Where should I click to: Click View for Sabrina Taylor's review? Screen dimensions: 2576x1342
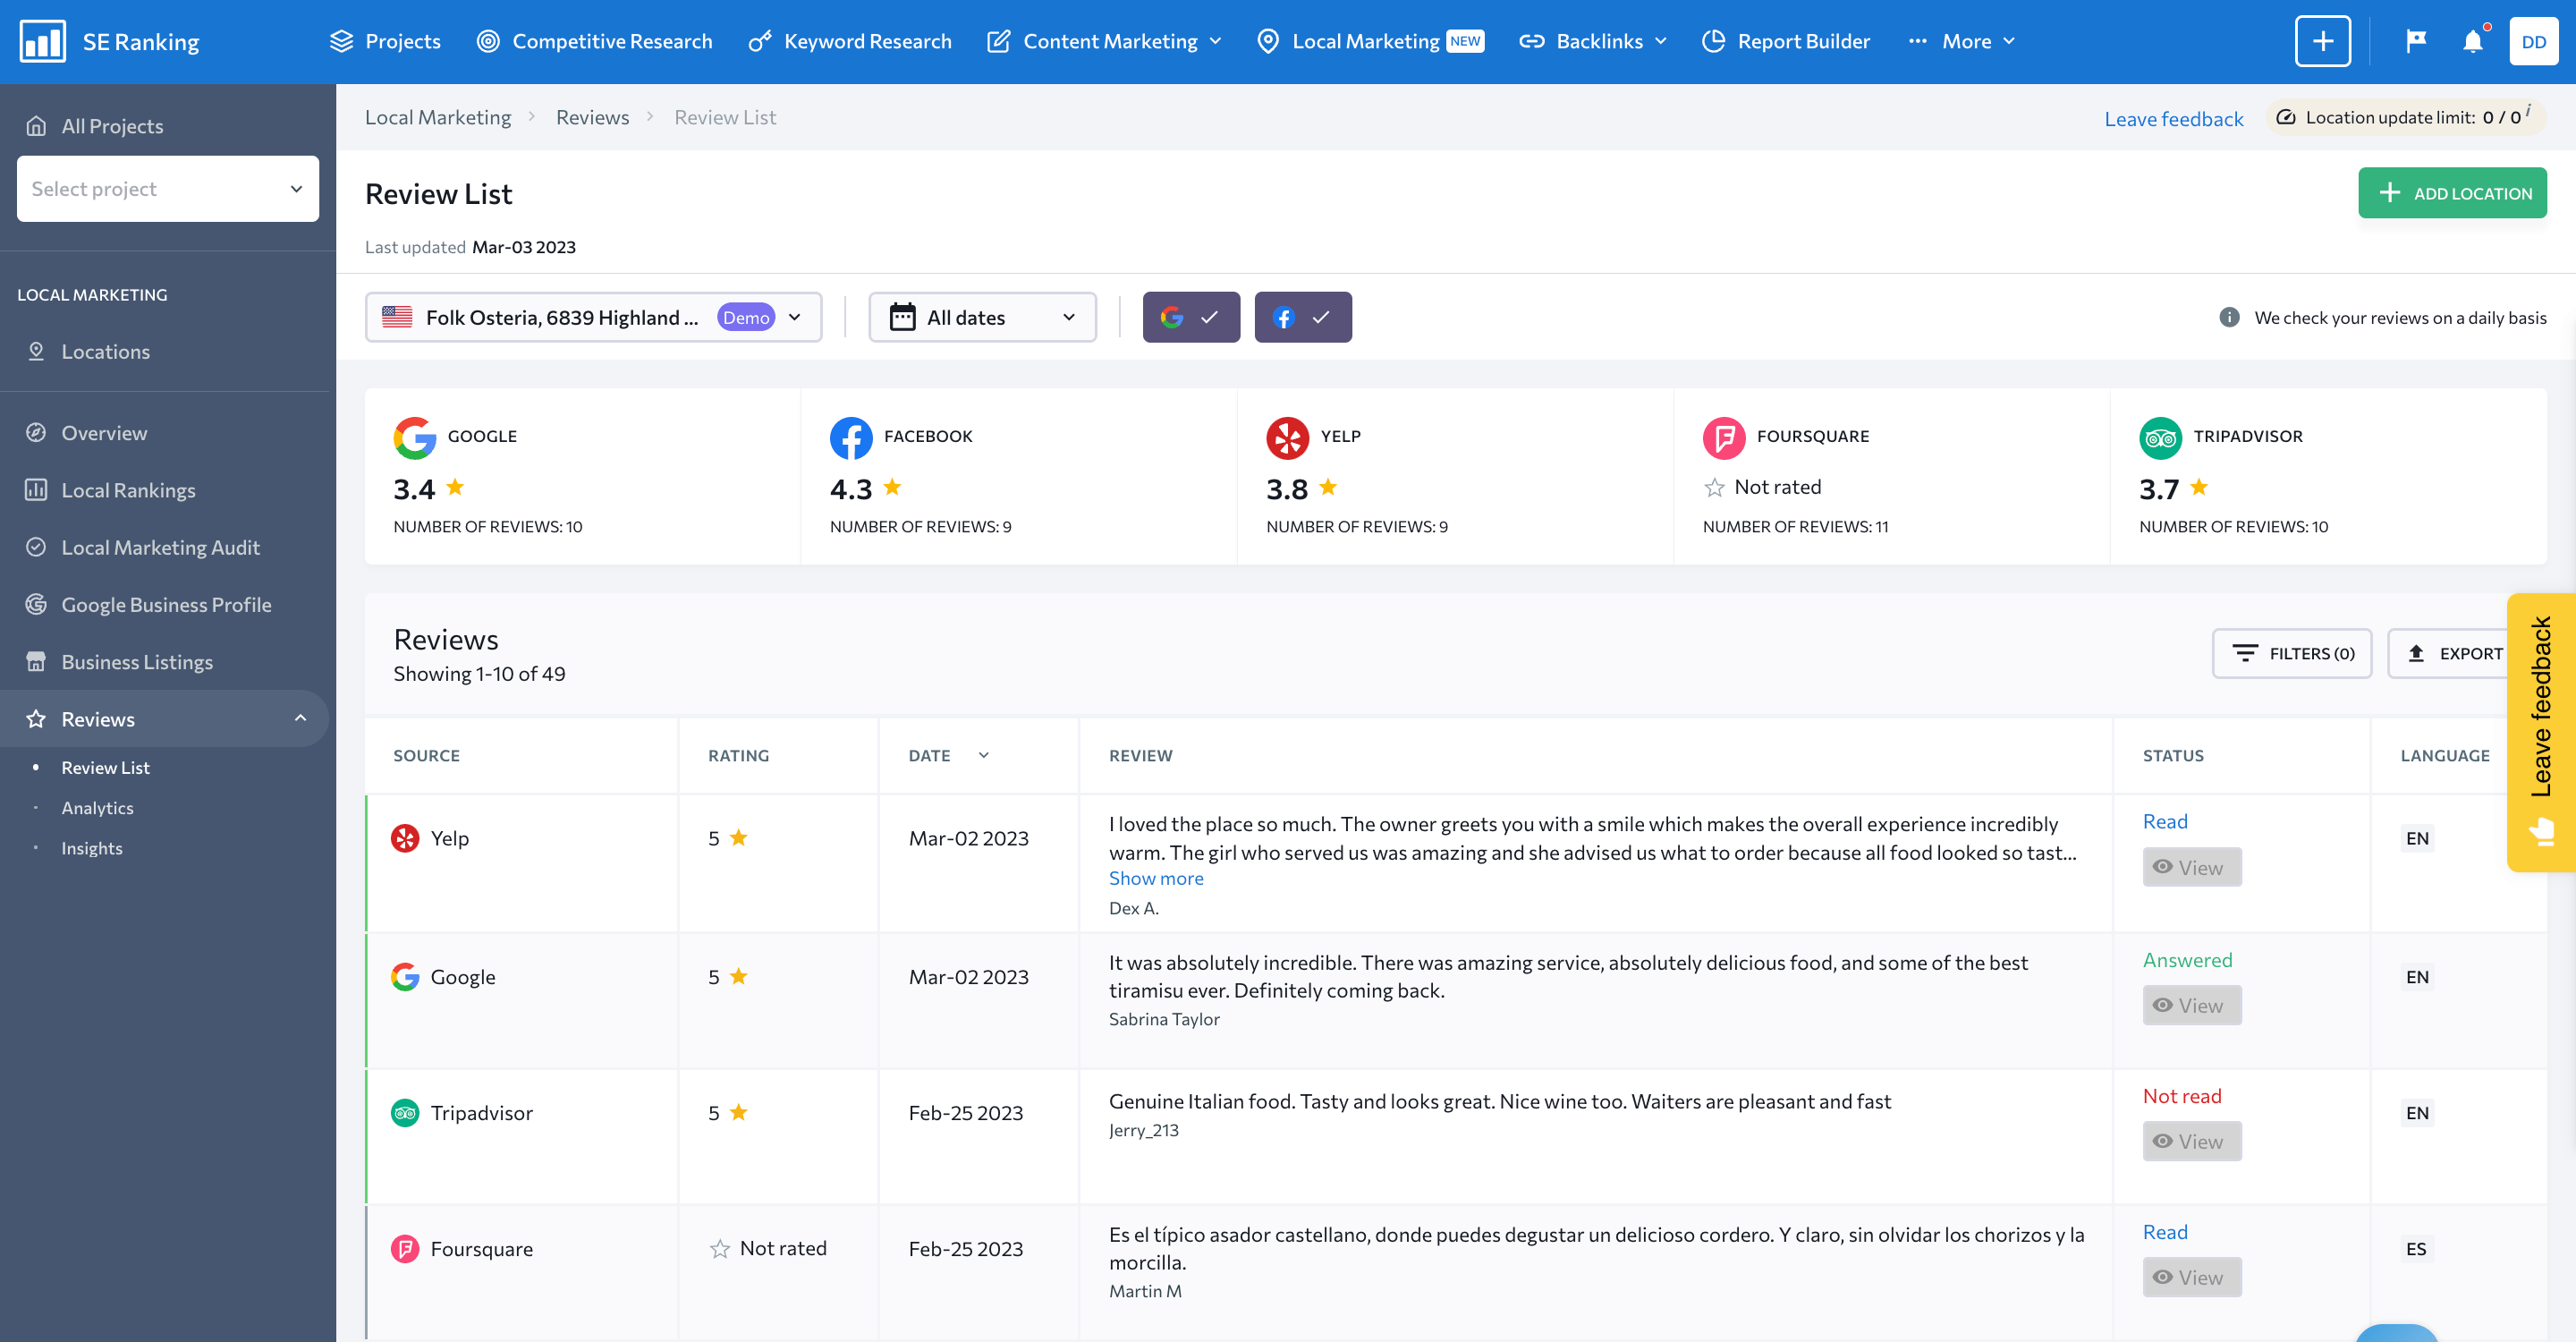[2192, 1005]
